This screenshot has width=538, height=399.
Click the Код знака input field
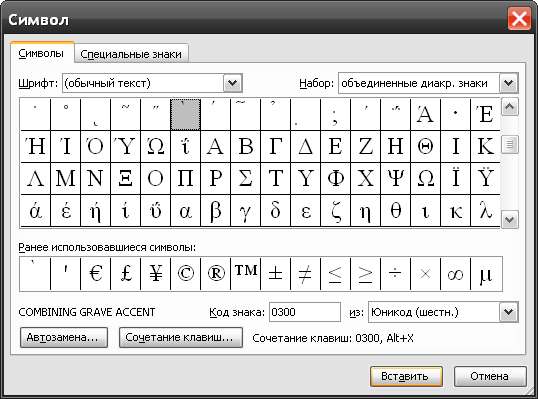click(x=305, y=312)
